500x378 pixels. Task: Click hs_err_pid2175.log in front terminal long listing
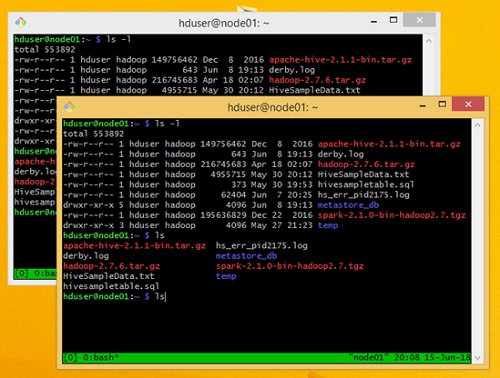[364, 195]
